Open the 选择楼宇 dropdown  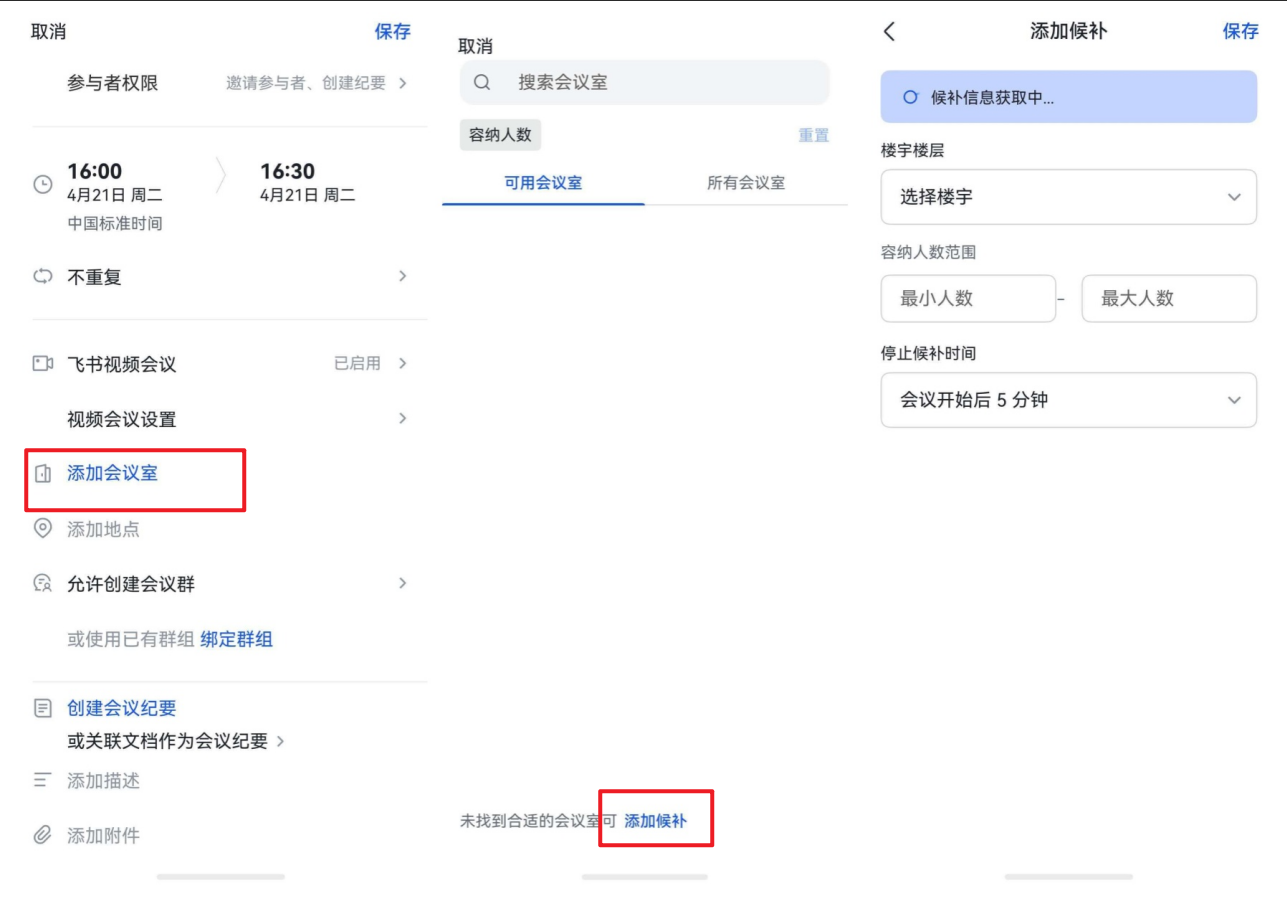pos(1068,197)
